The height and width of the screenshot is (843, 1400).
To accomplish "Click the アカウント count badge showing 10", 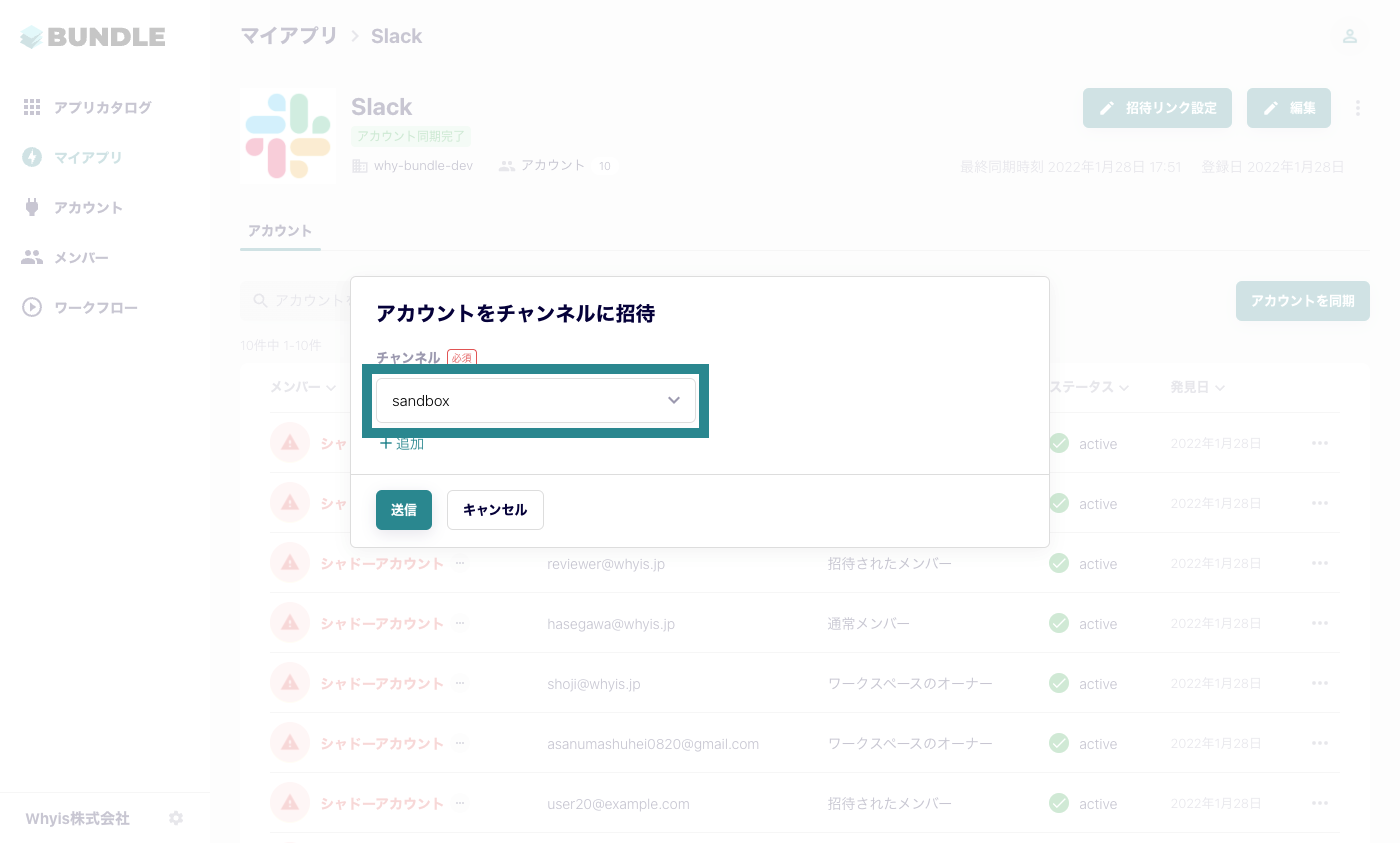I will click(x=605, y=166).
